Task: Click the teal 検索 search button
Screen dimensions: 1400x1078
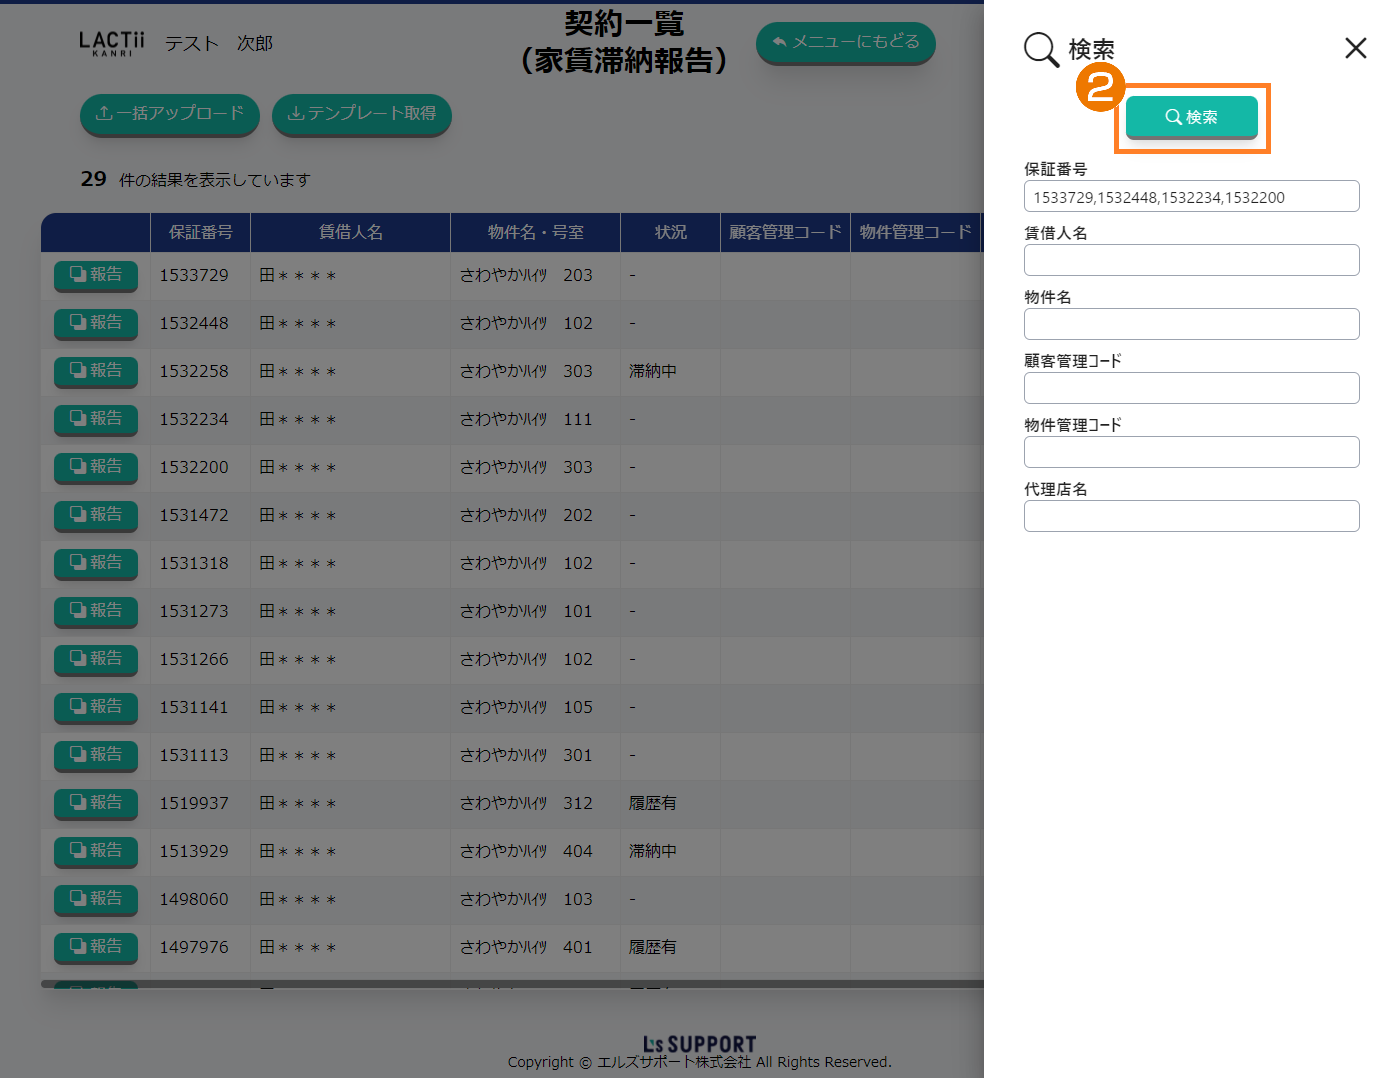Action: pos(1191,117)
